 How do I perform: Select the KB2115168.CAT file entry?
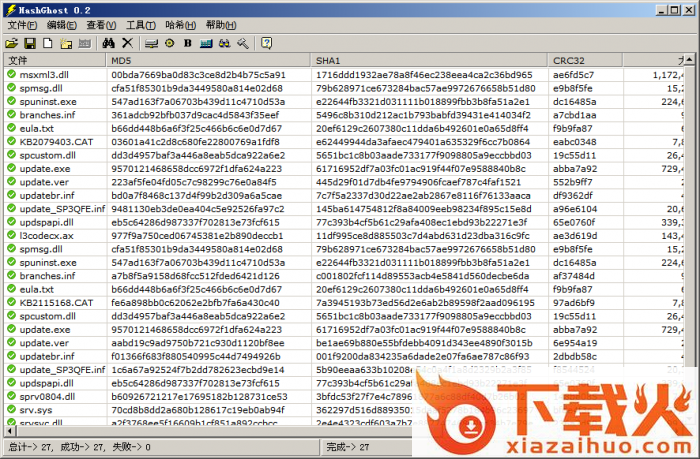click(x=54, y=302)
